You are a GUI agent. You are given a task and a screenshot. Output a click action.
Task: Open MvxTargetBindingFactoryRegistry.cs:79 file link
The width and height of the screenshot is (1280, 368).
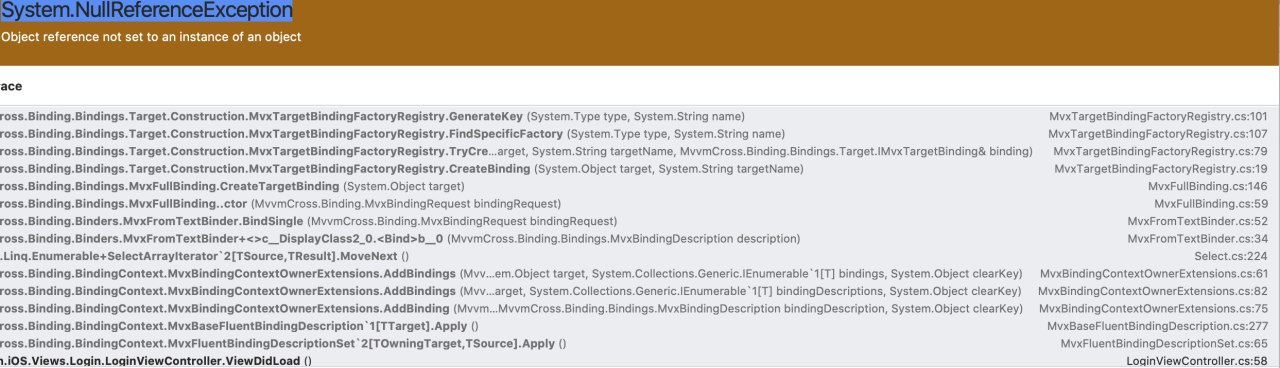click(x=1161, y=151)
